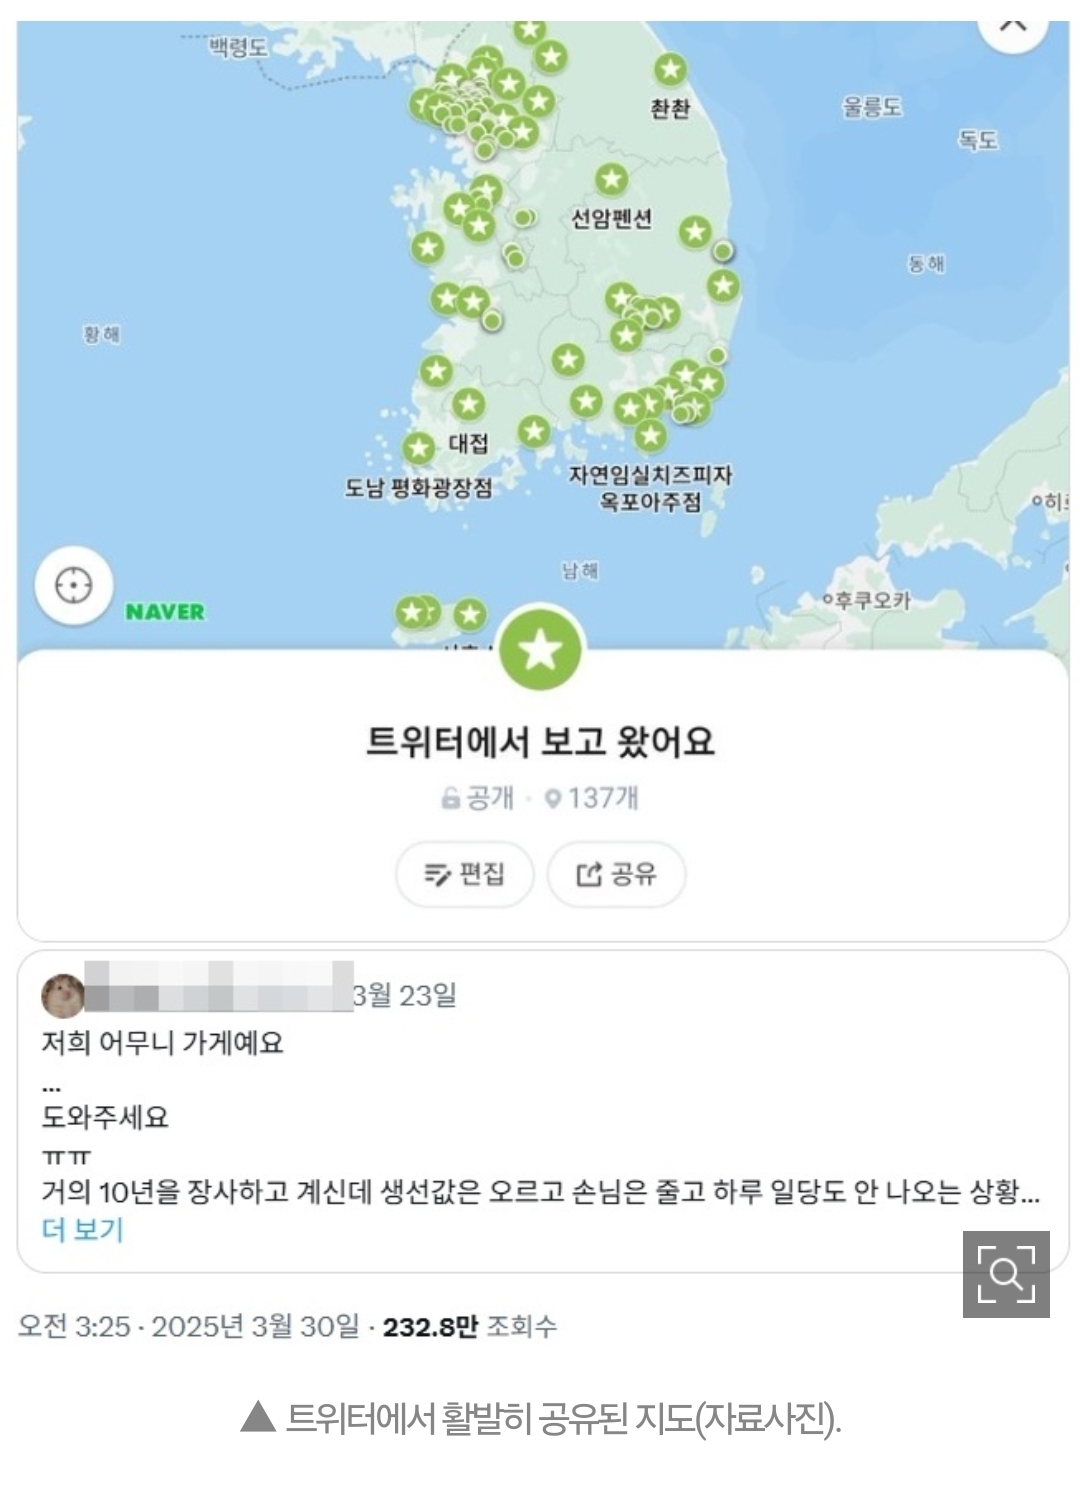
Task: Click the 공개 public visibility label
Action: pos(478,798)
